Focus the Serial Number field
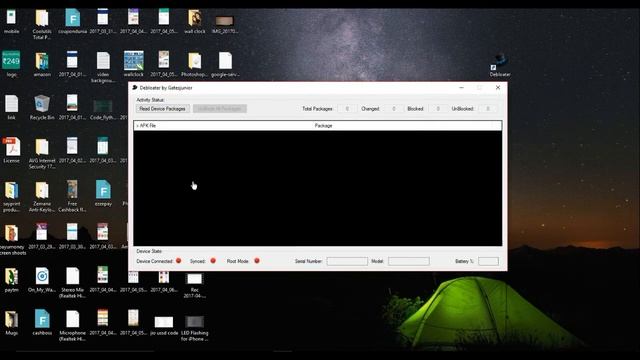Image resolution: width=640 pixels, height=360 pixels. (347, 261)
